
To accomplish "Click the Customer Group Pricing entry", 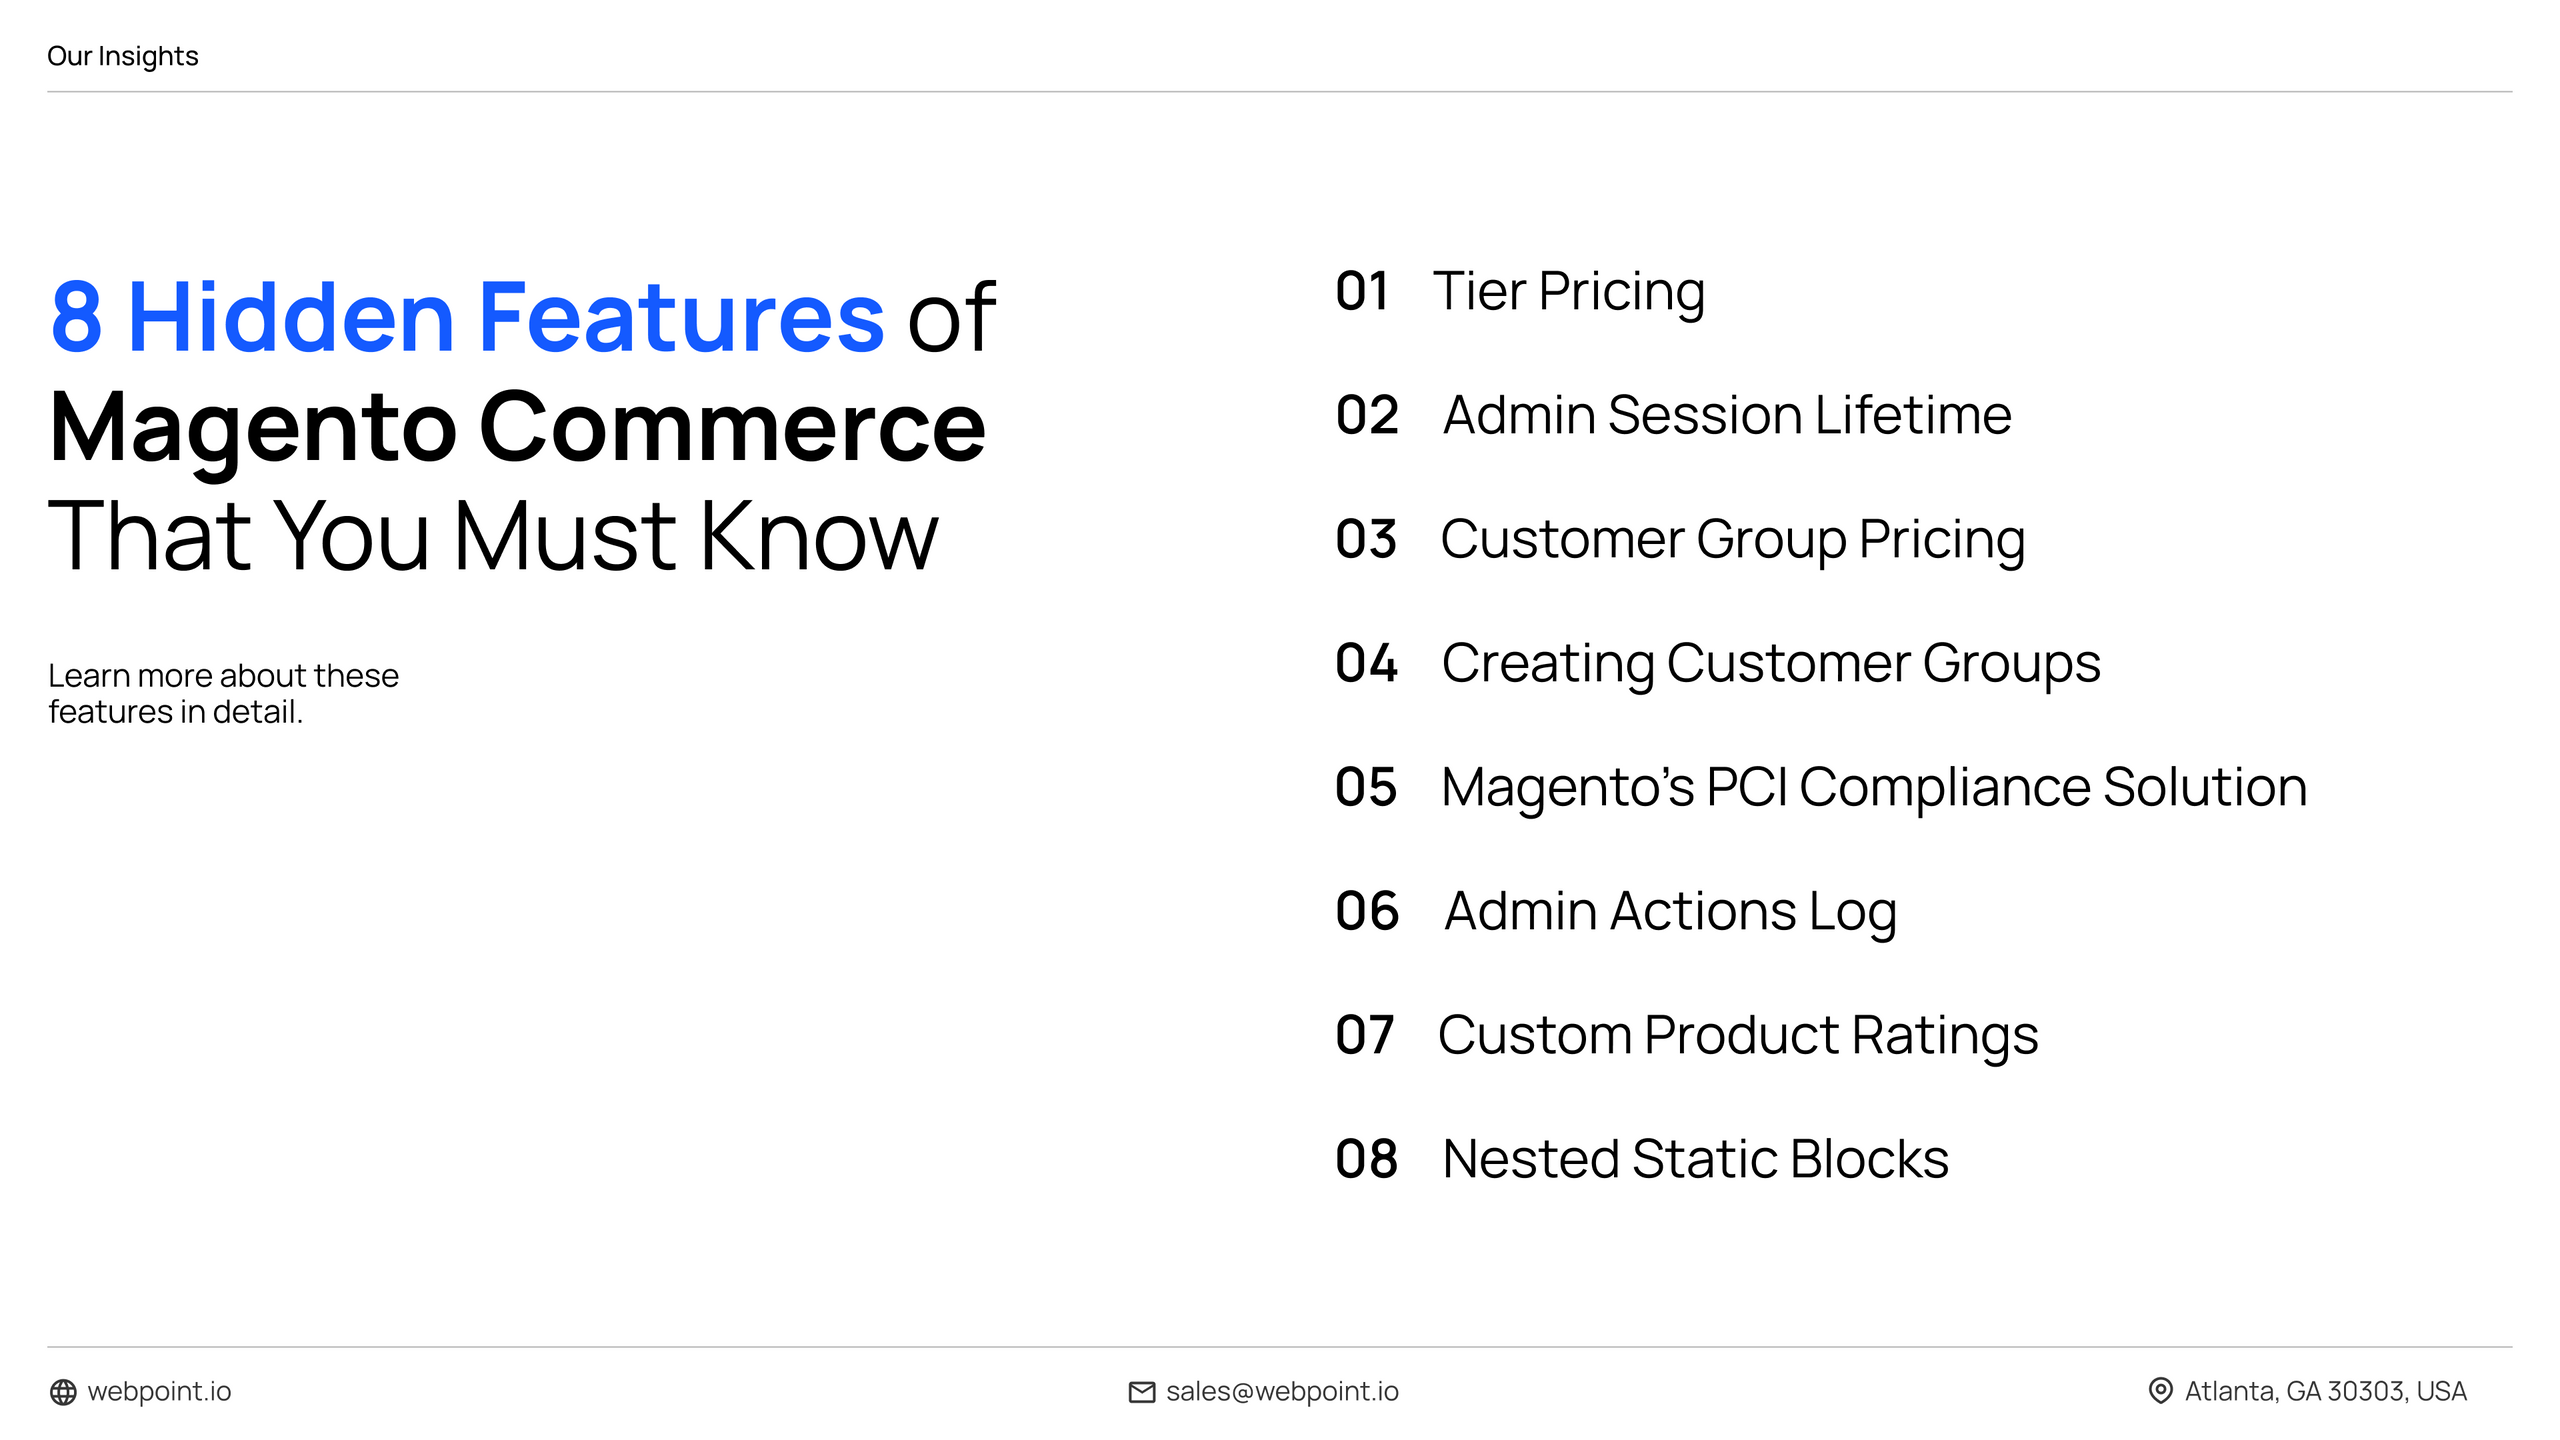I will tap(1732, 539).
